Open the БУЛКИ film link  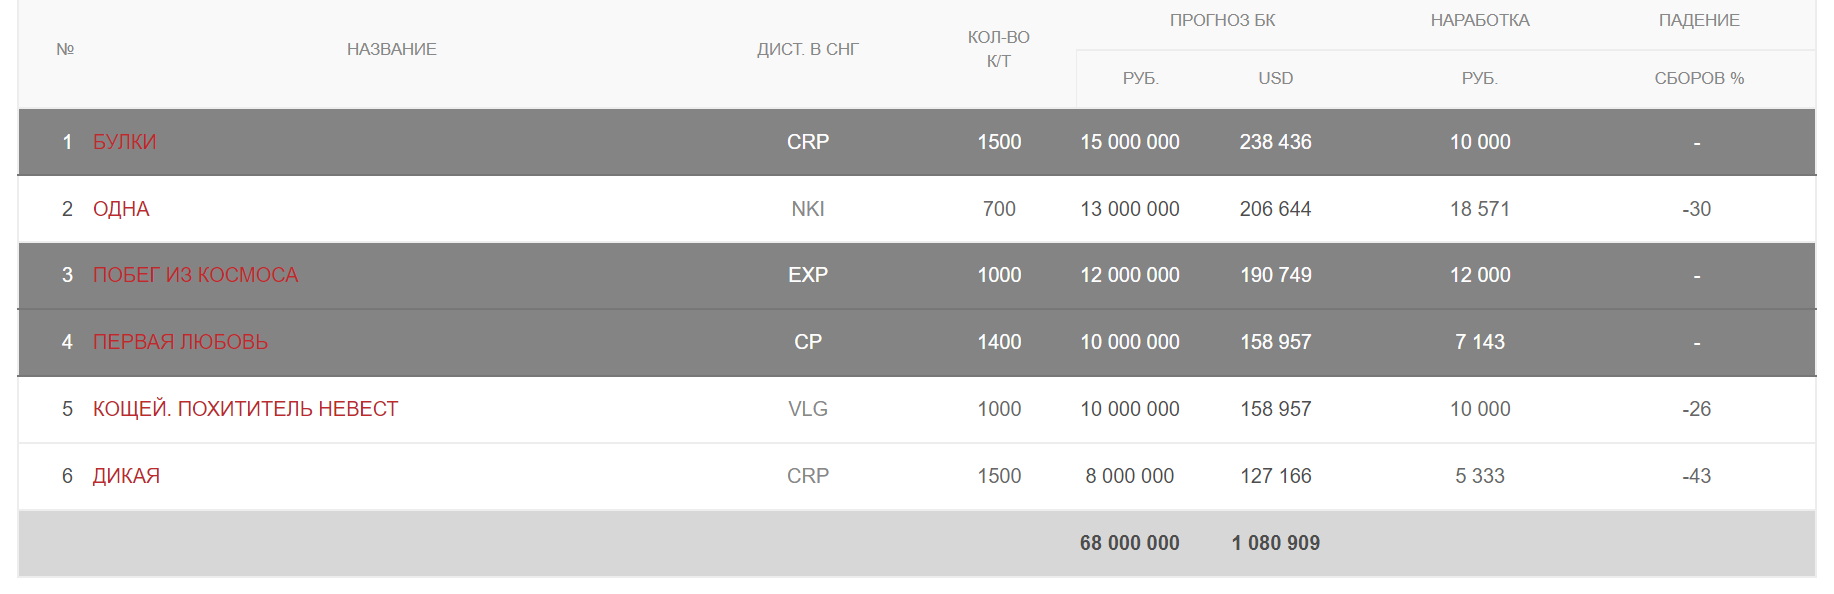click(124, 142)
